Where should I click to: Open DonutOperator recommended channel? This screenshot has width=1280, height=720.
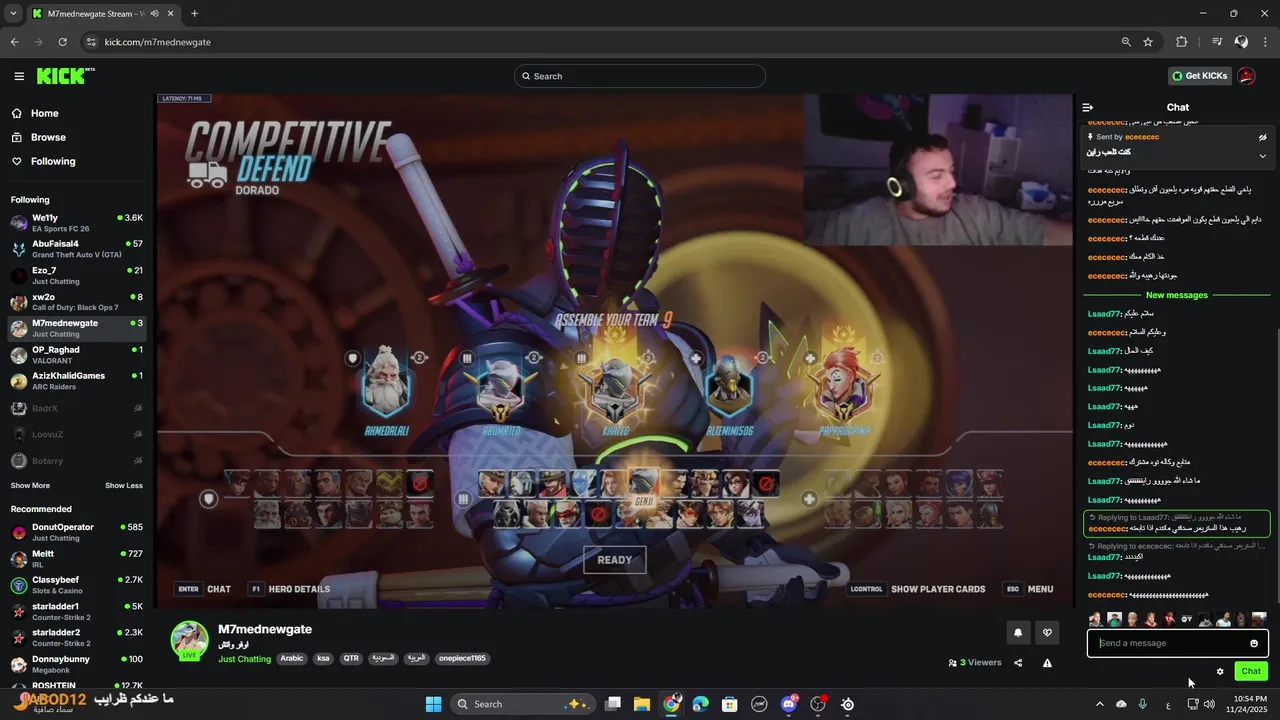click(77, 532)
